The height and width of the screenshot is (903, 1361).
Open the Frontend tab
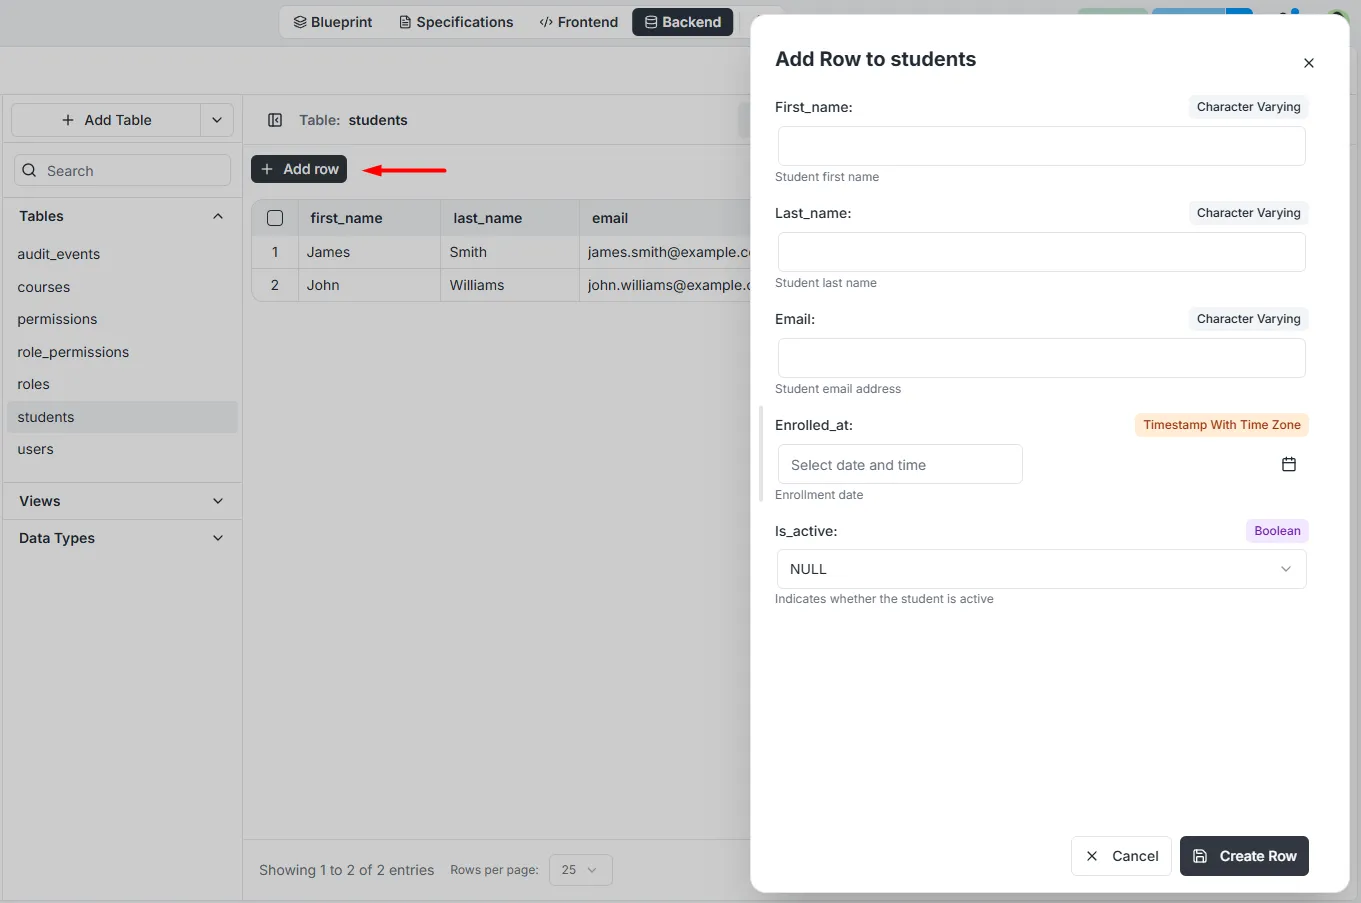point(579,22)
